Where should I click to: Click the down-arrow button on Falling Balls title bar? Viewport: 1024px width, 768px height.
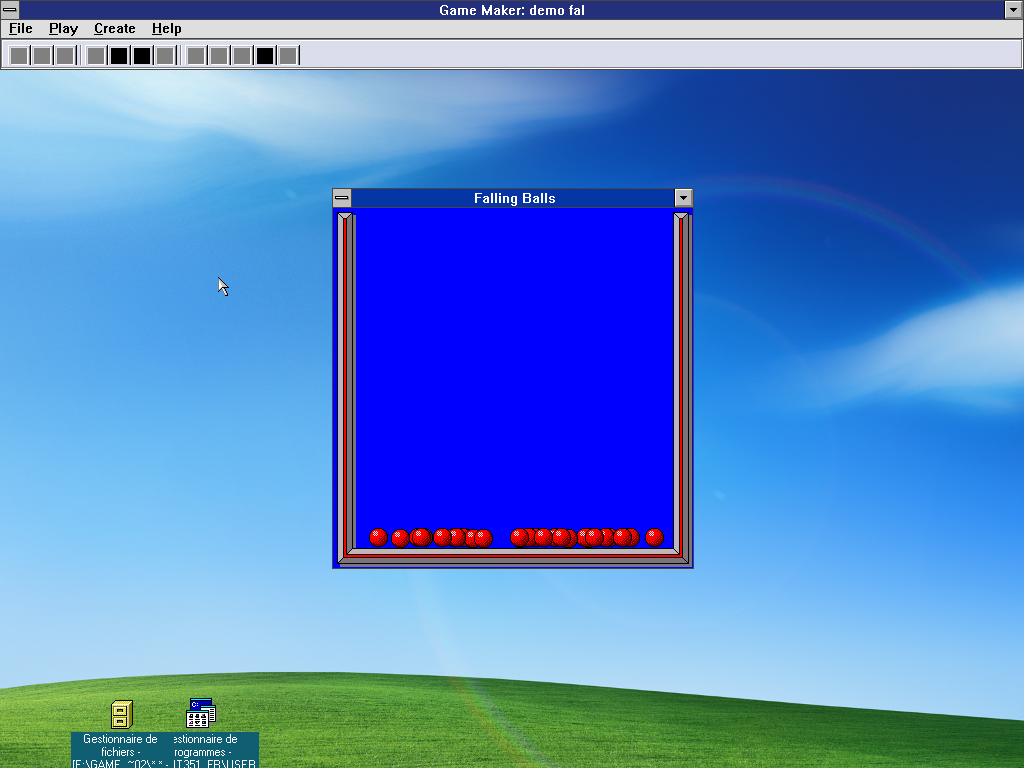(683, 198)
